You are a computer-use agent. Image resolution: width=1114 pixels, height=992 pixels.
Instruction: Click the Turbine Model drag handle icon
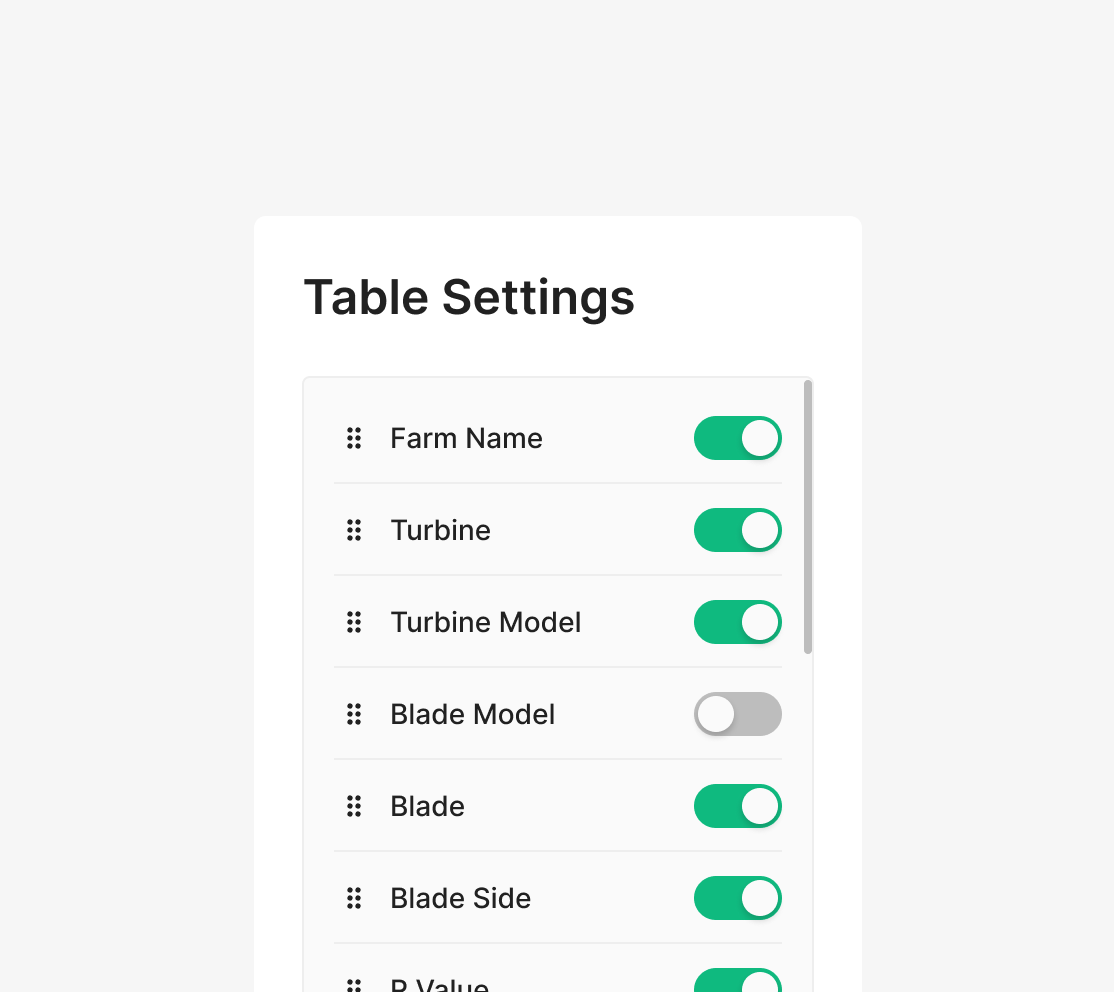click(x=354, y=622)
